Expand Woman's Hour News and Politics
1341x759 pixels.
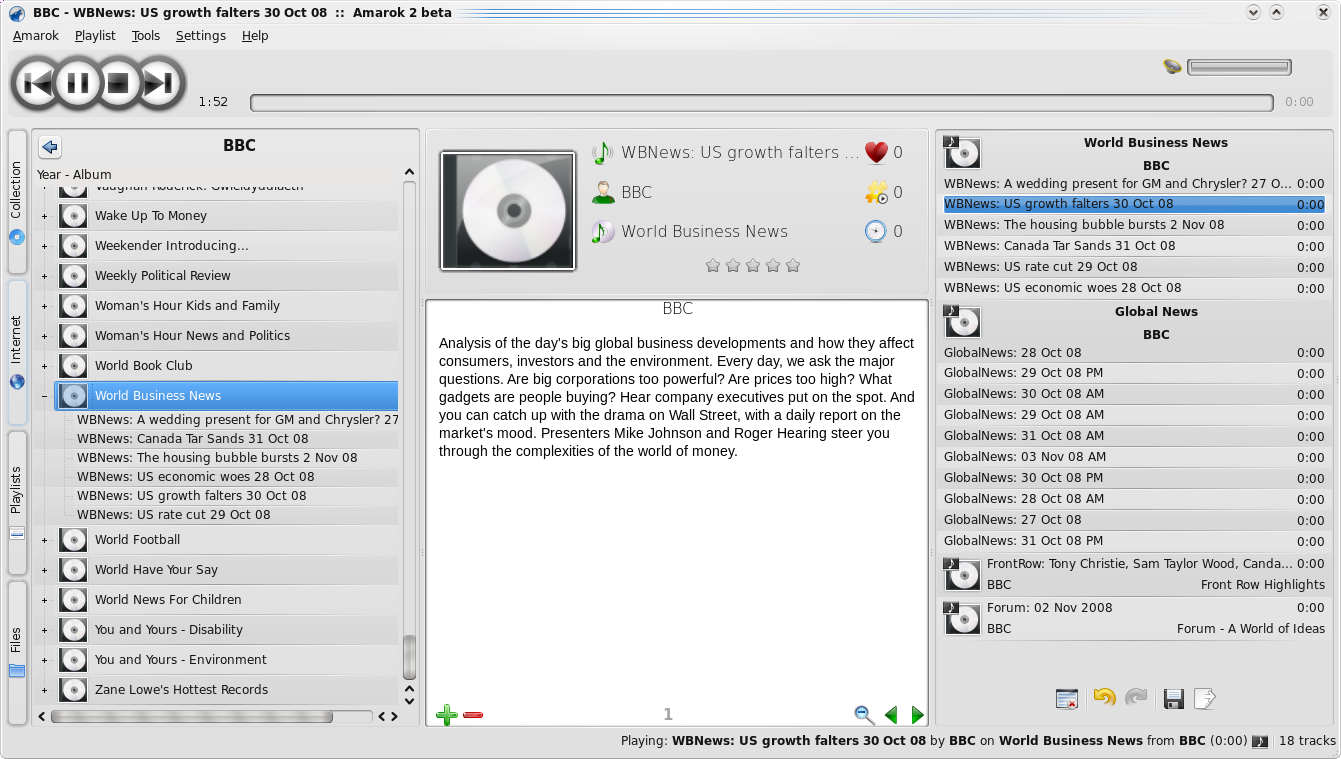(44, 336)
